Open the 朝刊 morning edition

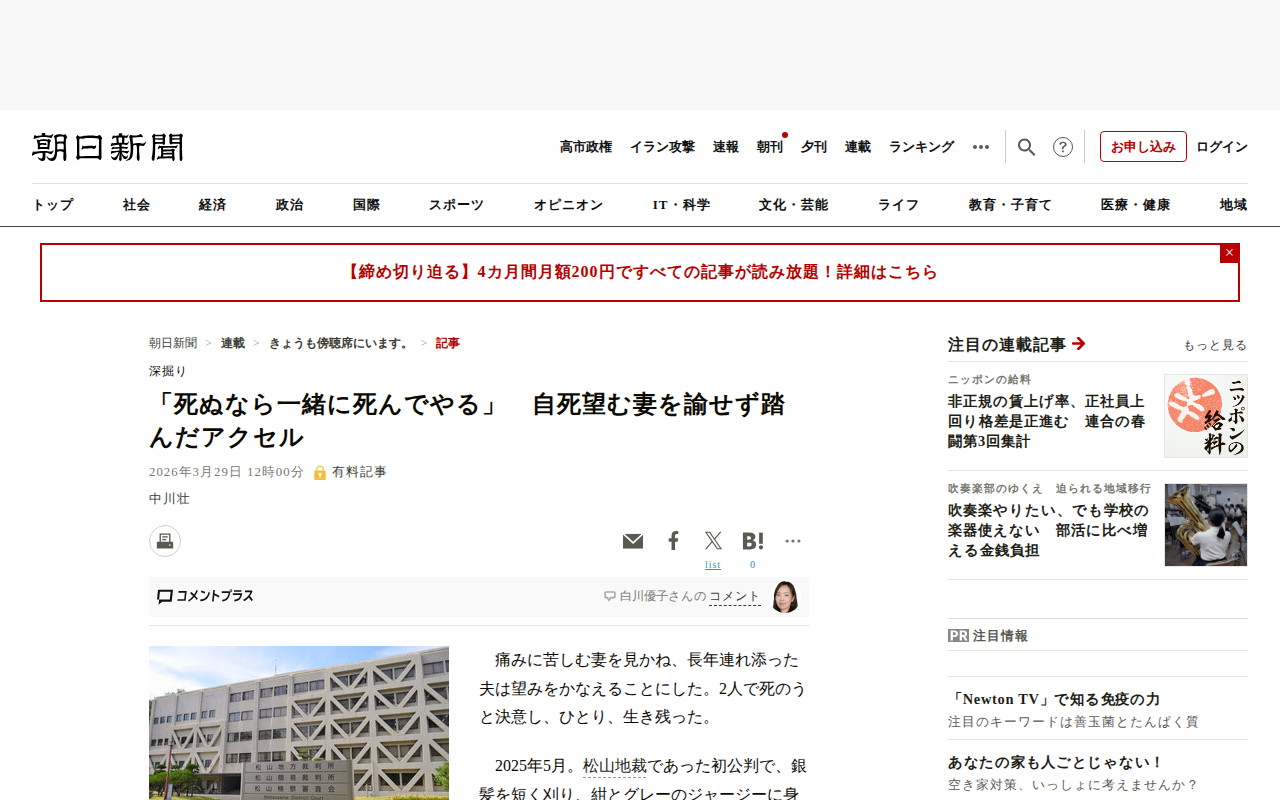coord(770,147)
